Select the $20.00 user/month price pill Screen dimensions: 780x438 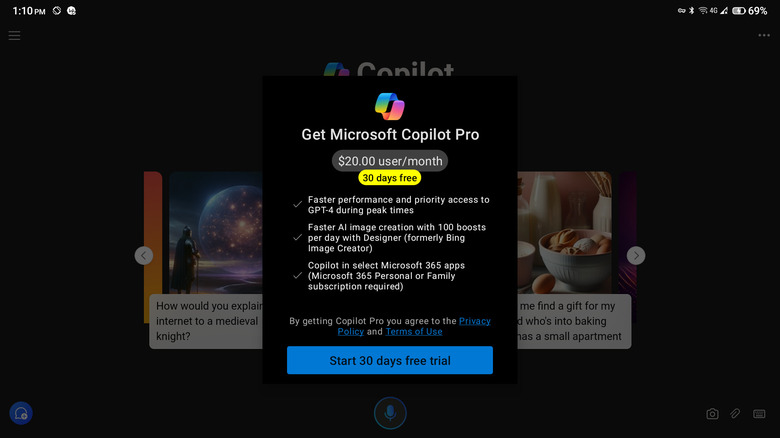390,161
